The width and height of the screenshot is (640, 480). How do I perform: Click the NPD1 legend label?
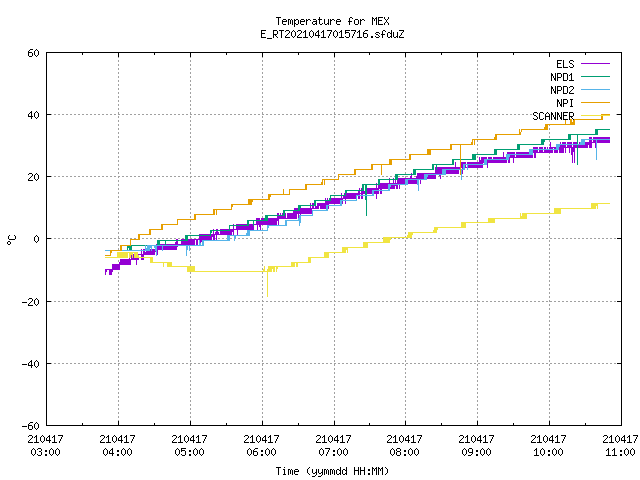tap(562, 77)
